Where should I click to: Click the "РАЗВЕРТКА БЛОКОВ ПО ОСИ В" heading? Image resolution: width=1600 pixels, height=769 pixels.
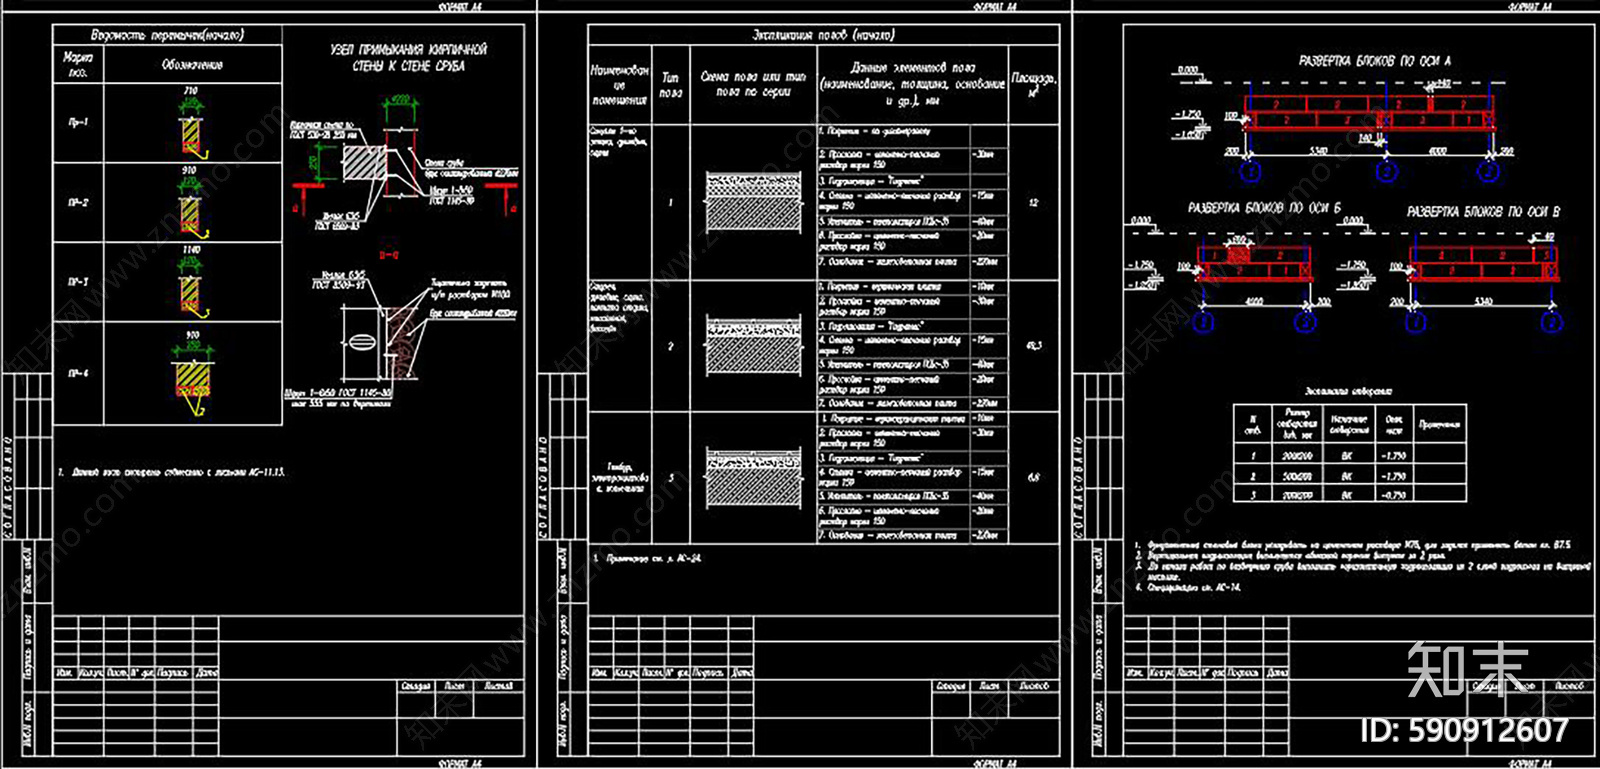[1483, 212]
